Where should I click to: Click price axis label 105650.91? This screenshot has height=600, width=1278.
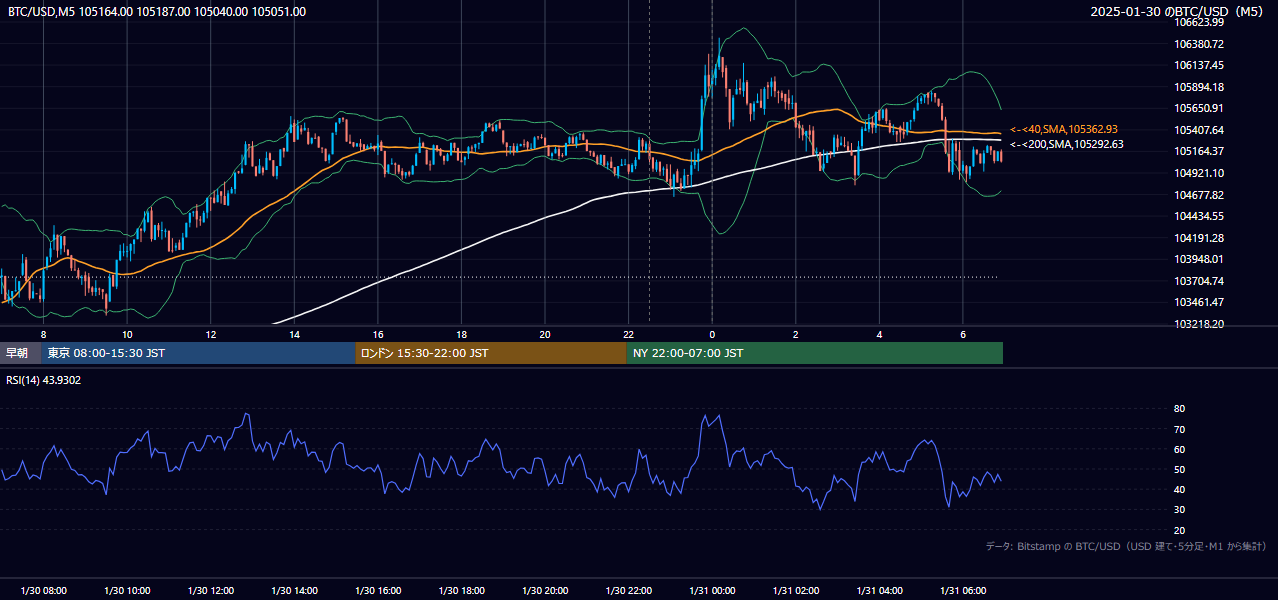coord(1199,108)
